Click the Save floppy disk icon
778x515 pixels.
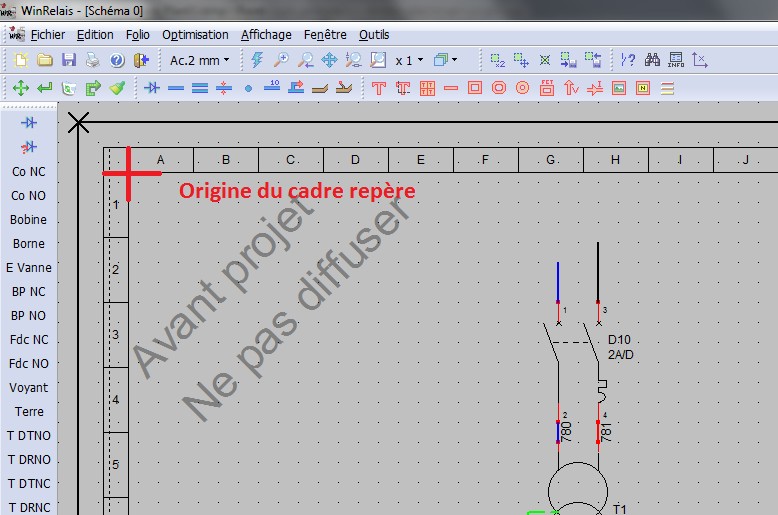click(x=69, y=60)
